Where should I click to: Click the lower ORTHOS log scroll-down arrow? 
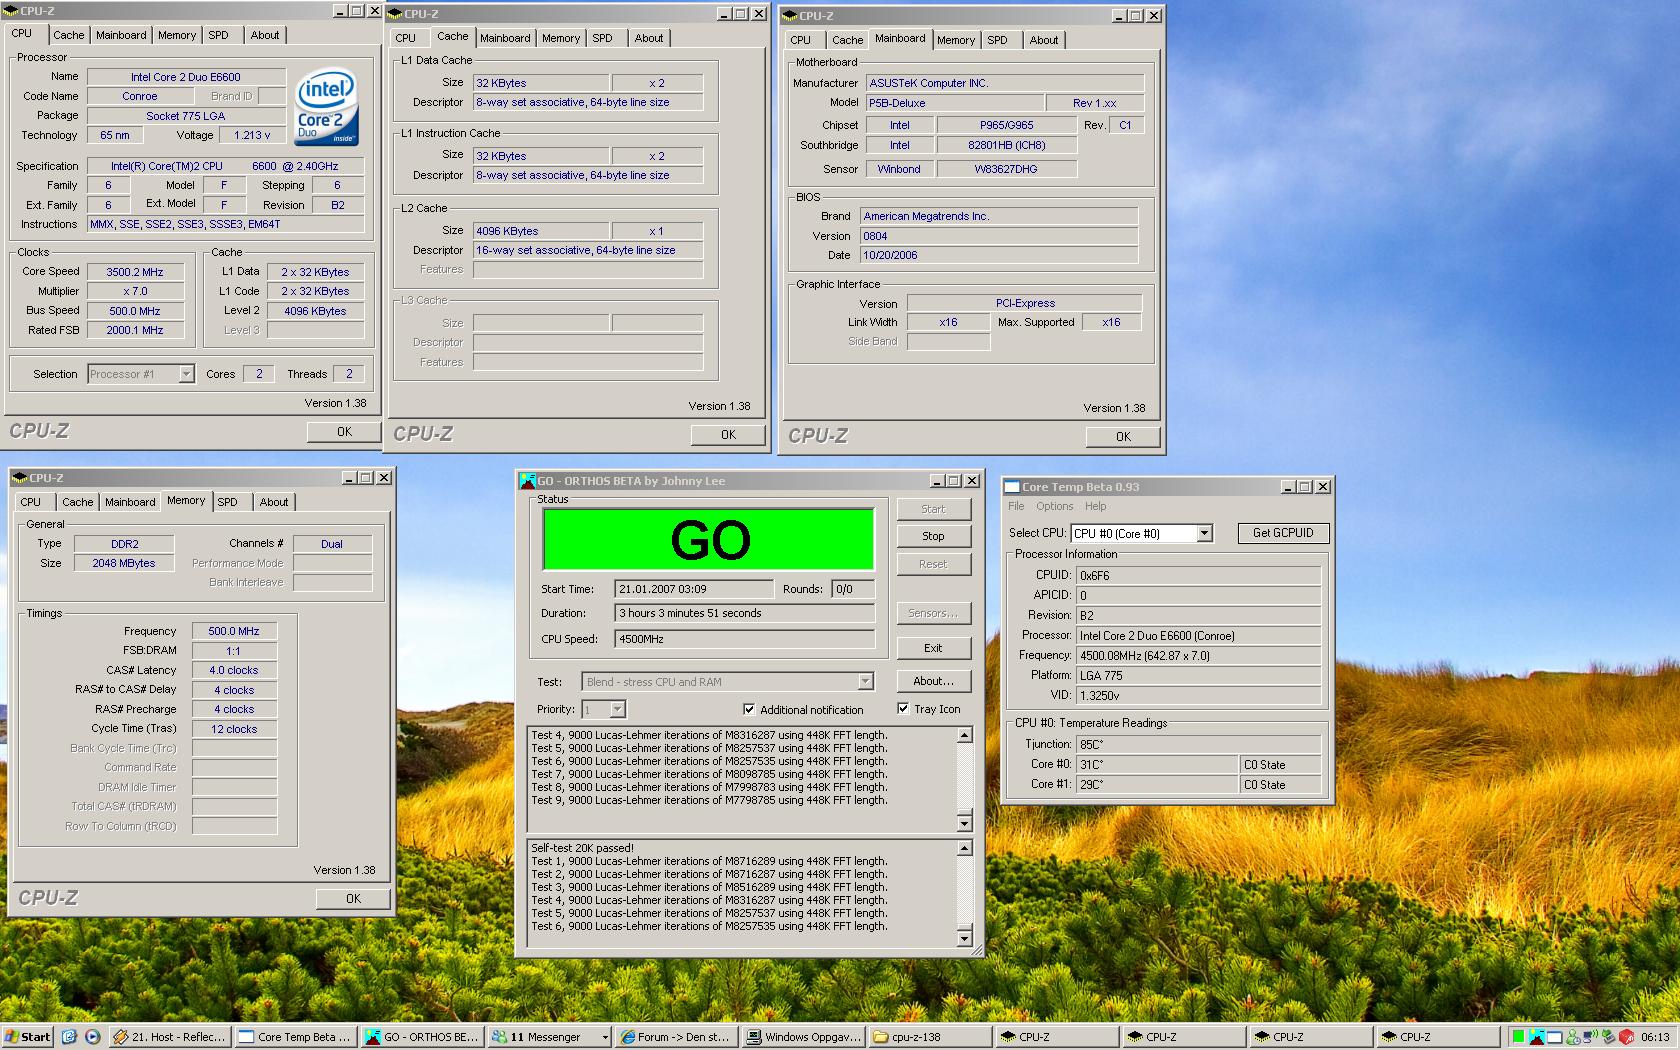pyautogui.click(x=965, y=938)
